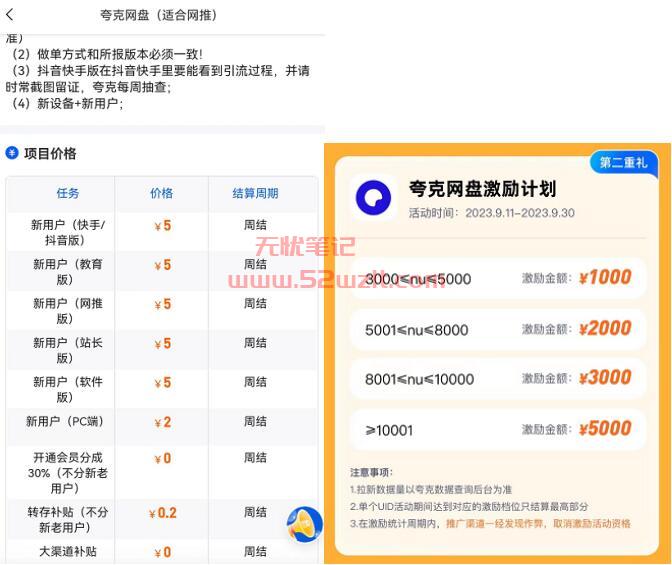
Task: Click the 结算周期 column header
Action: (255, 193)
